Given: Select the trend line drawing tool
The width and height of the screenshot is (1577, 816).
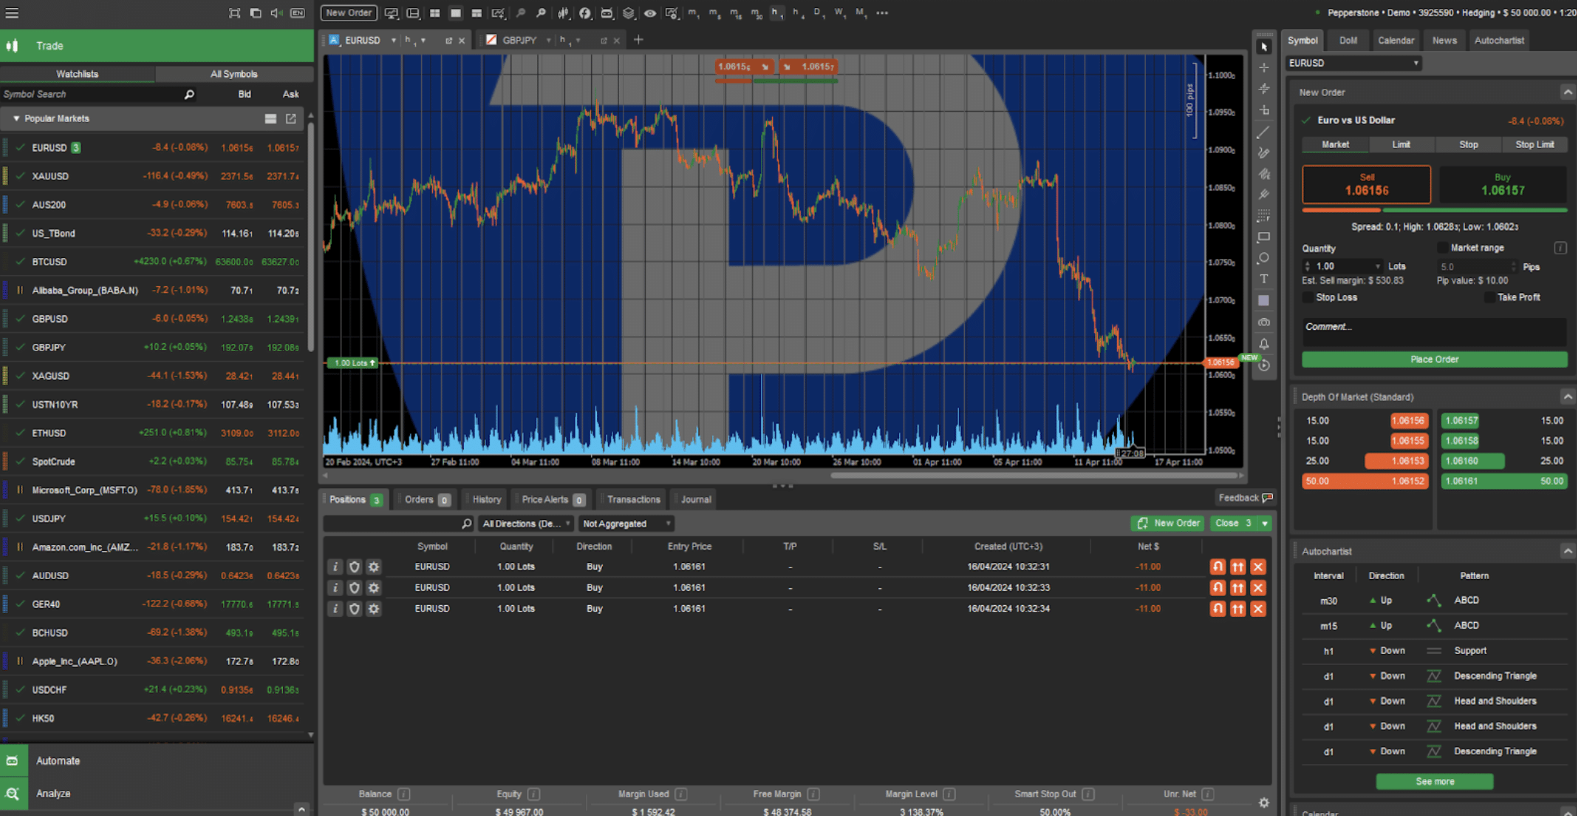Looking at the screenshot, I should tap(1264, 132).
